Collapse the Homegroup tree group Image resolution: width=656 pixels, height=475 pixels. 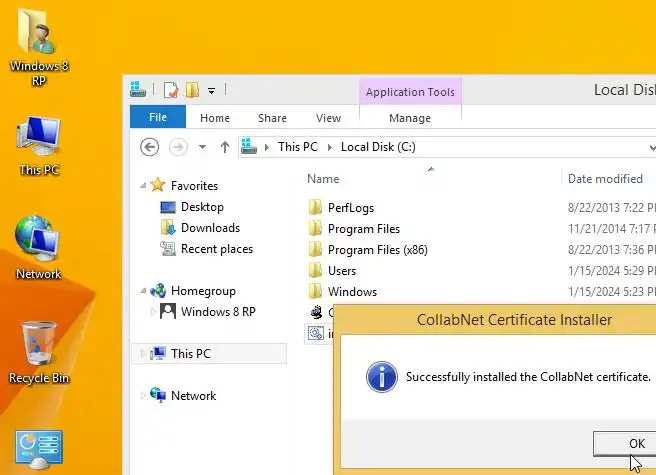tap(143, 290)
